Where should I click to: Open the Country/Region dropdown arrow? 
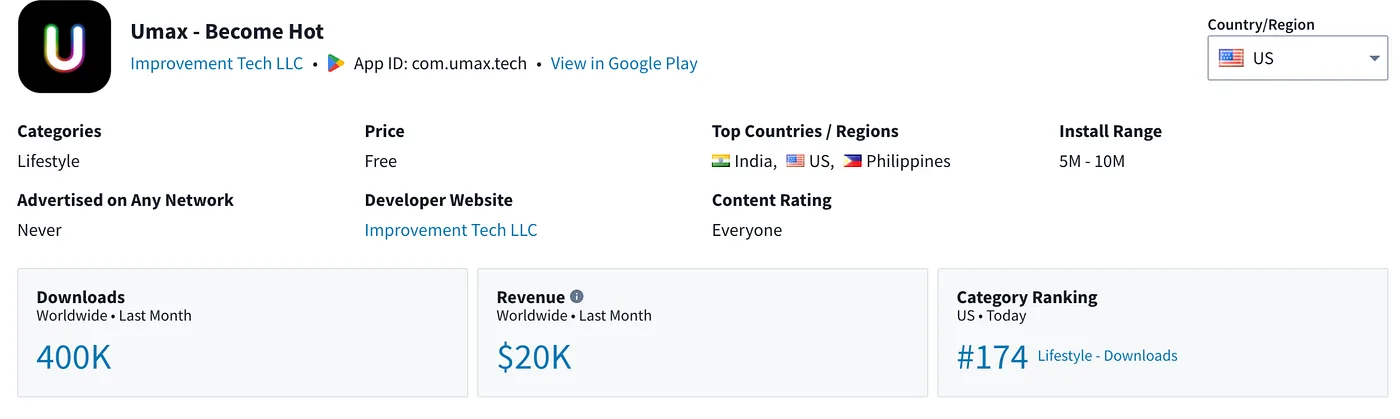click(x=1374, y=58)
